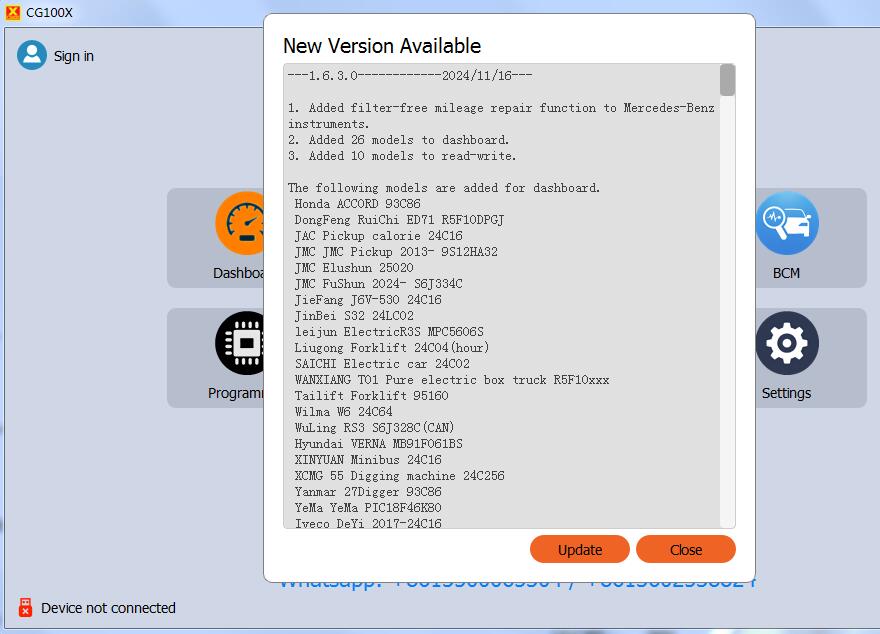
Task: Click the JAC Pickup calorie 24C16 line
Action: click(x=379, y=236)
